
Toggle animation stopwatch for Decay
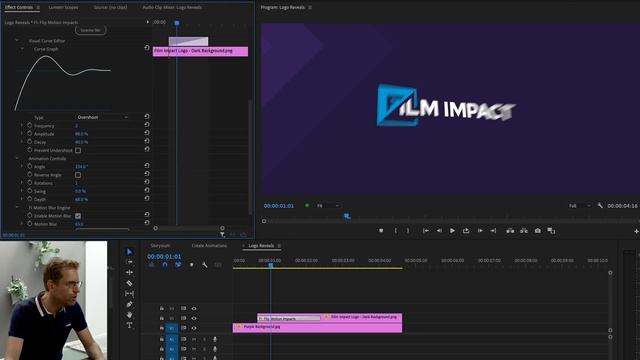pos(30,142)
